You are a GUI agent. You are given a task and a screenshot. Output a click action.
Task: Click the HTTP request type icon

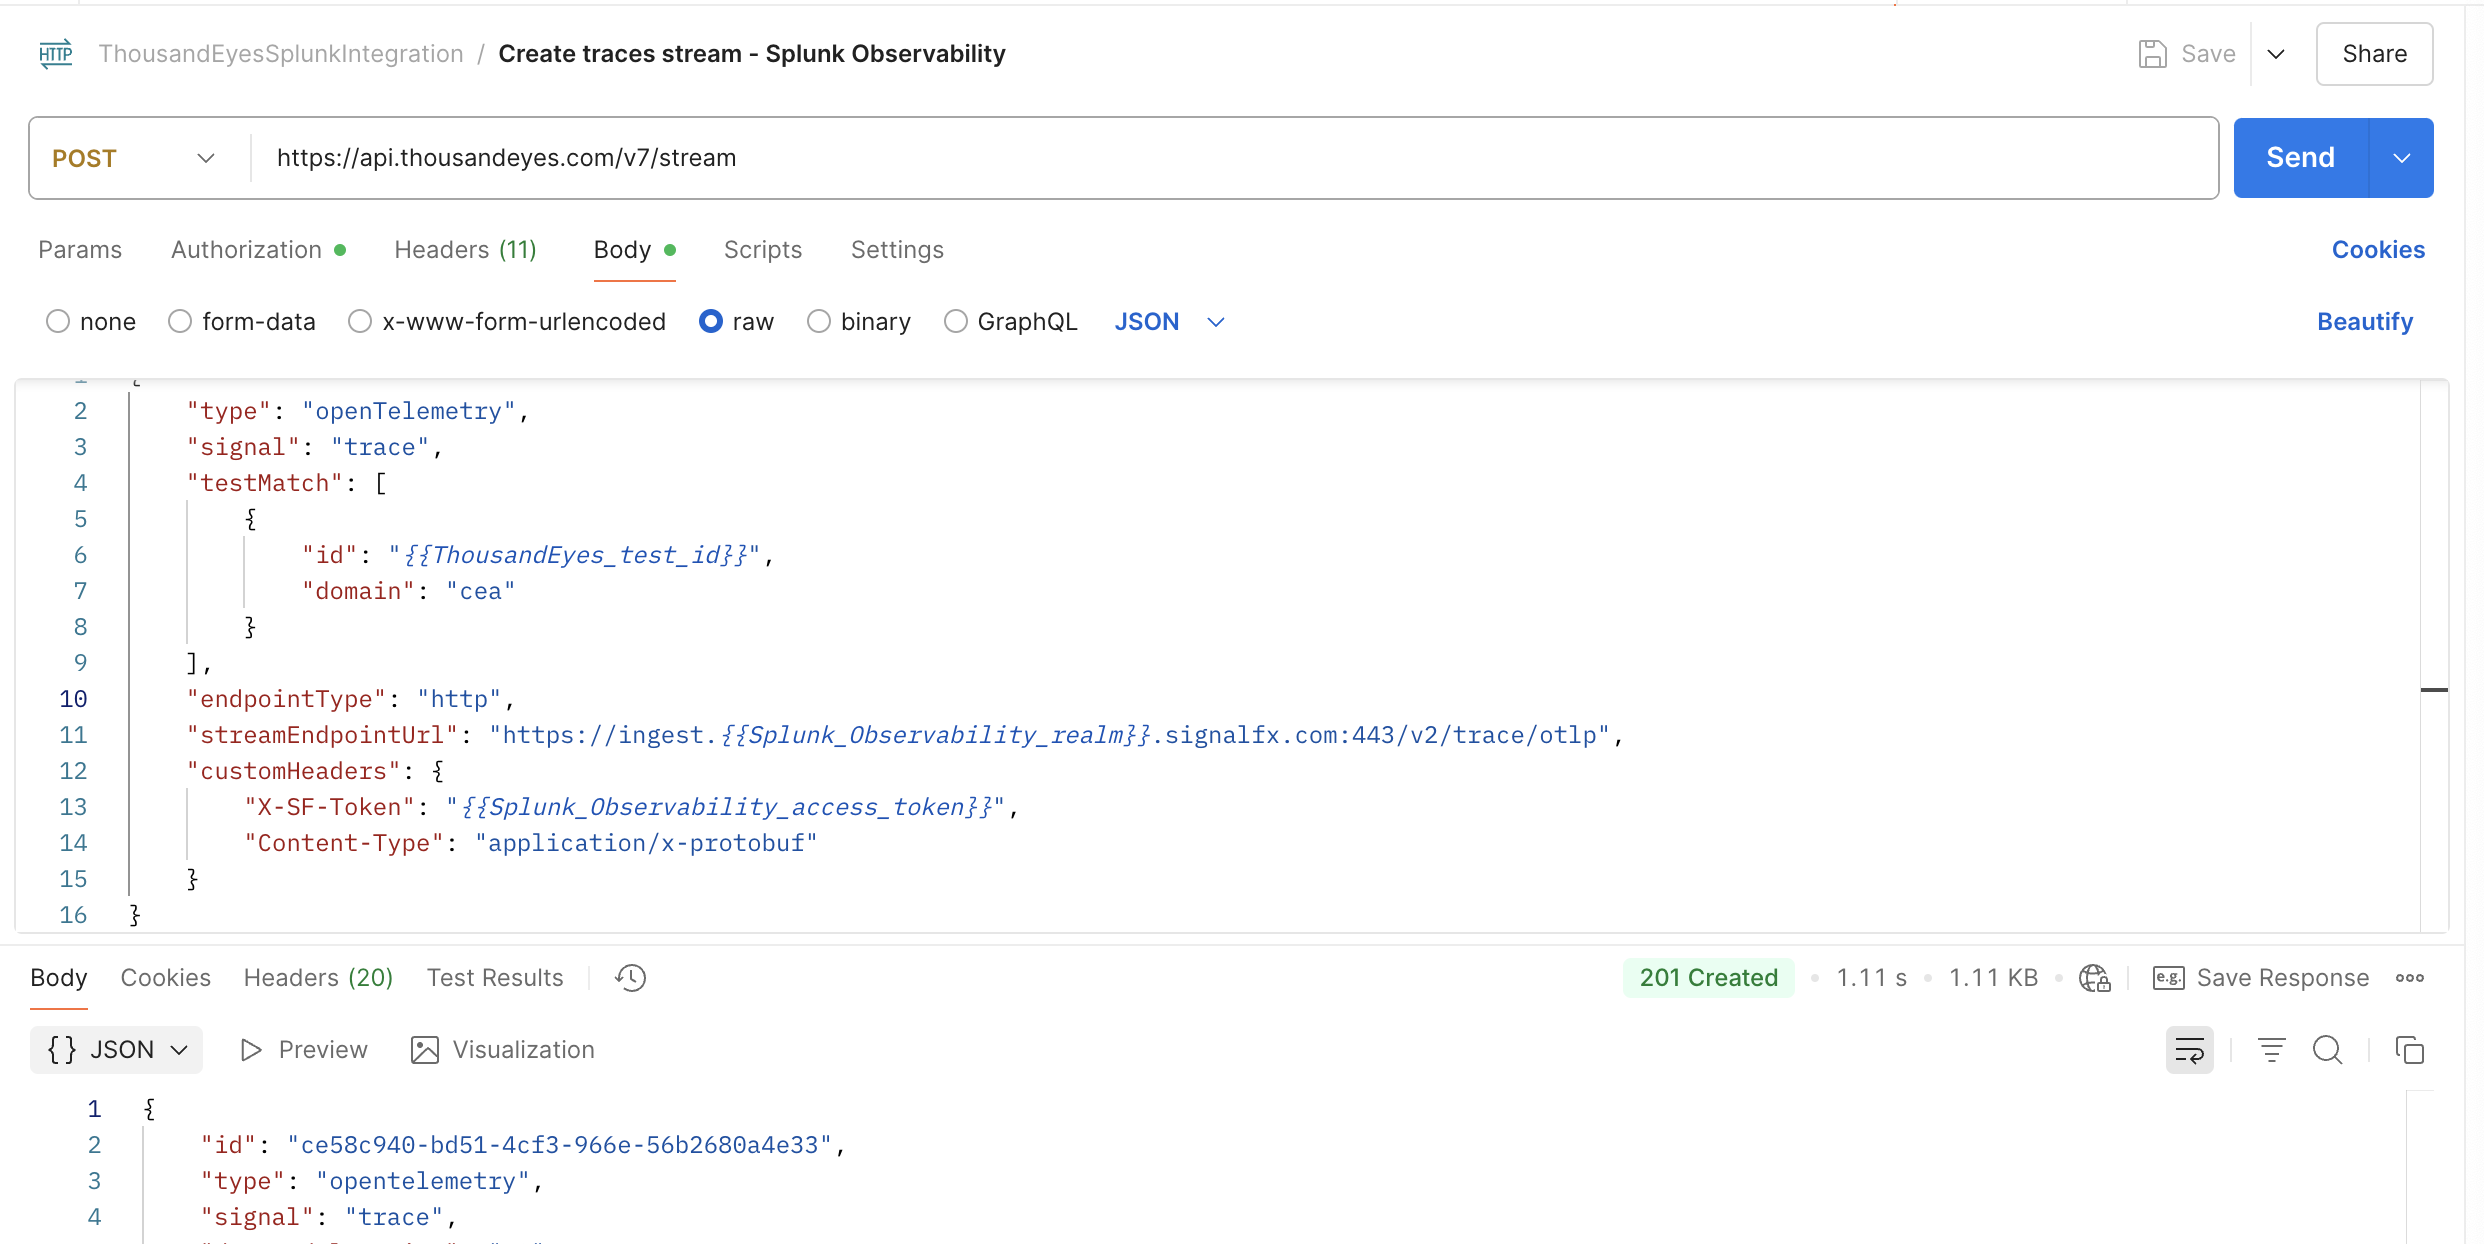56,54
